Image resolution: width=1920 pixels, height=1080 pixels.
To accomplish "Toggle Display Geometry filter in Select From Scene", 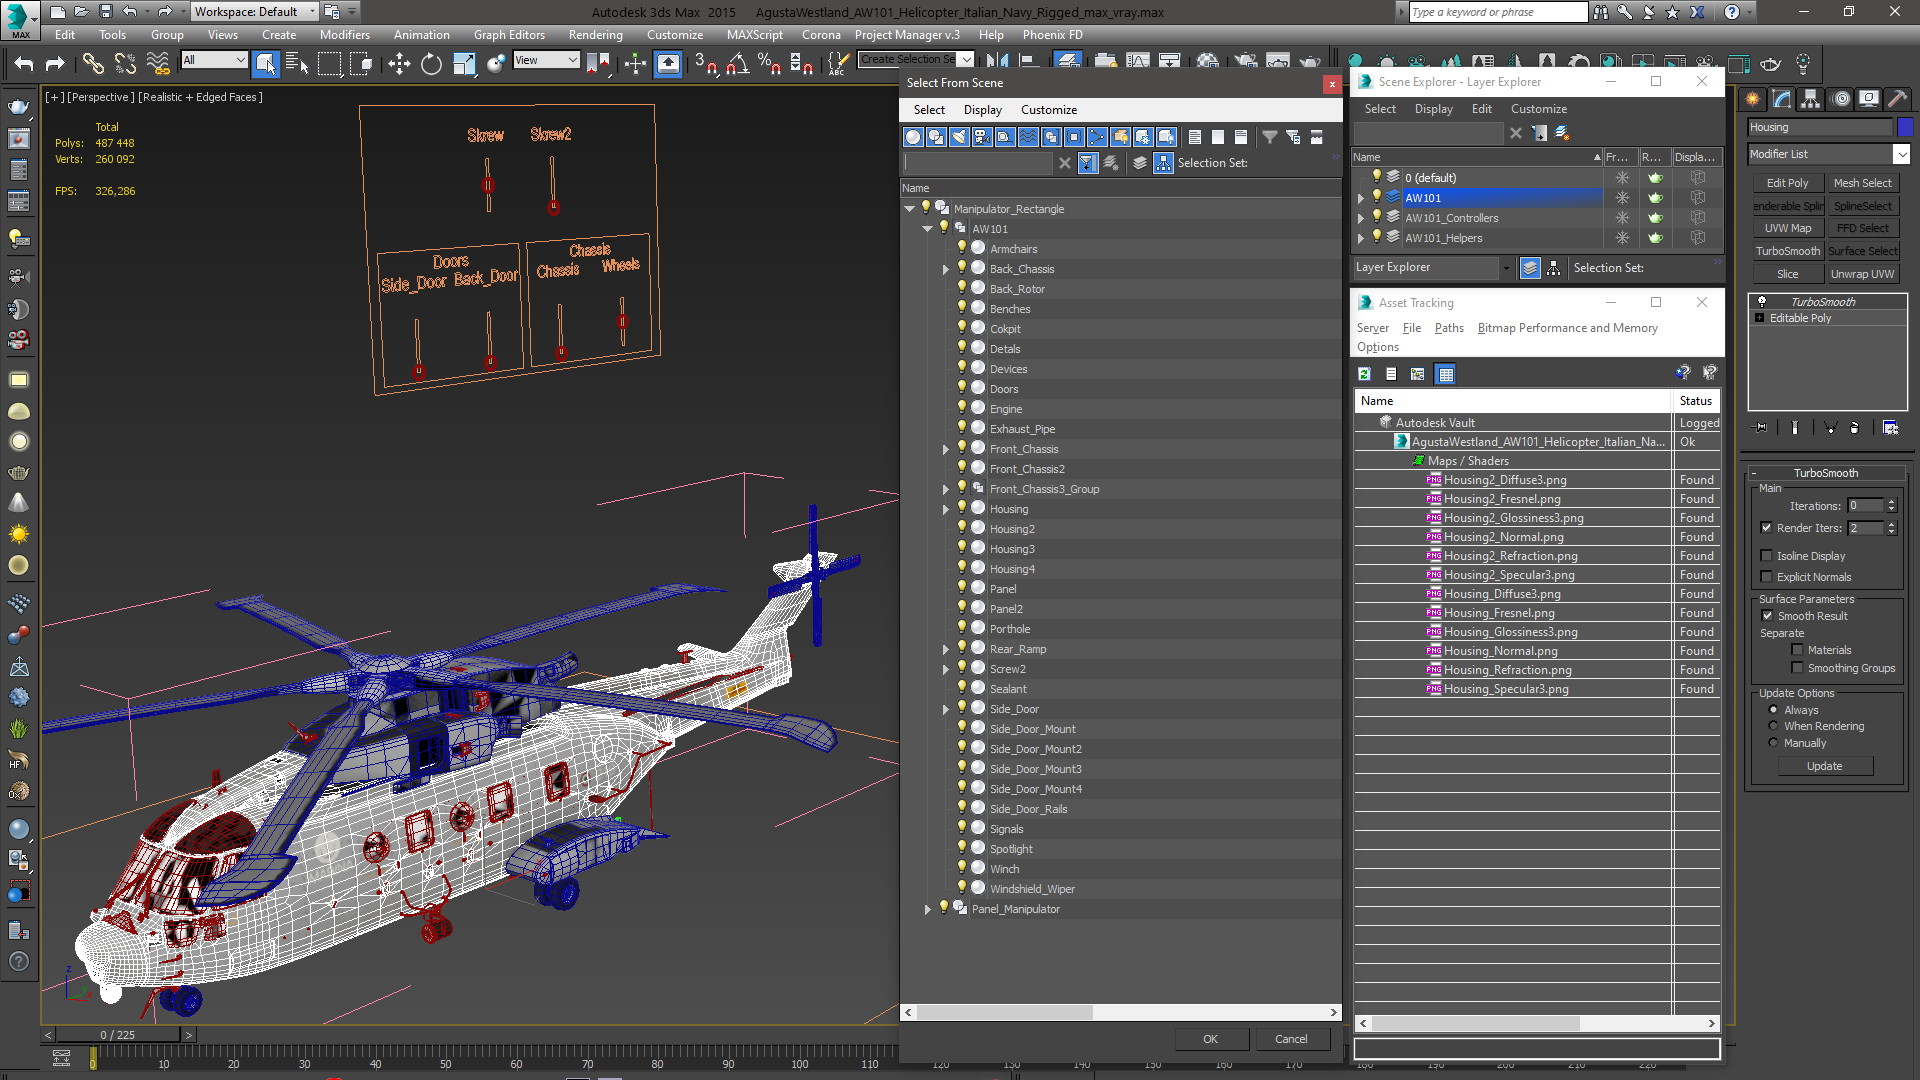I will pos(913,137).
